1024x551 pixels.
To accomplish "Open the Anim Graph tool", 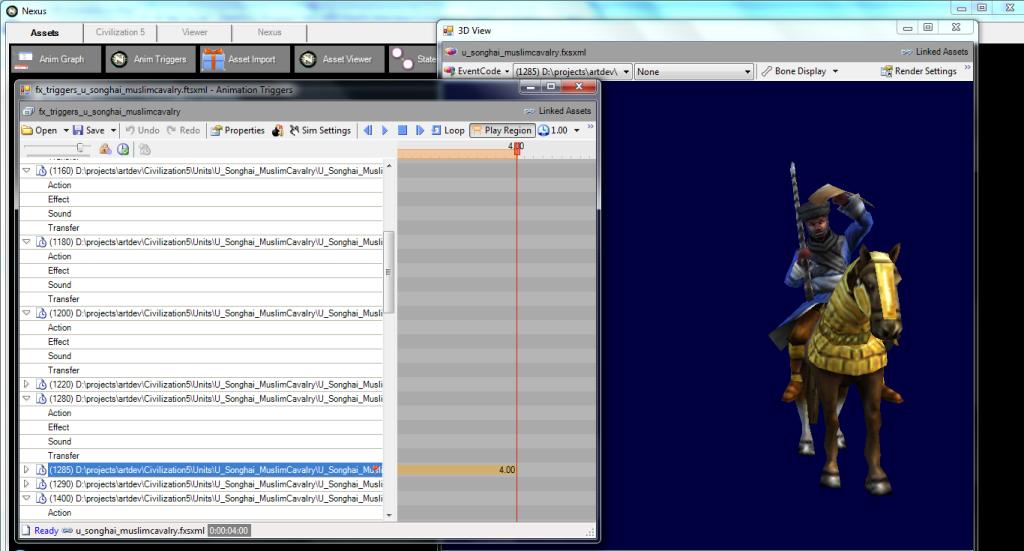I will click(56, 59).
